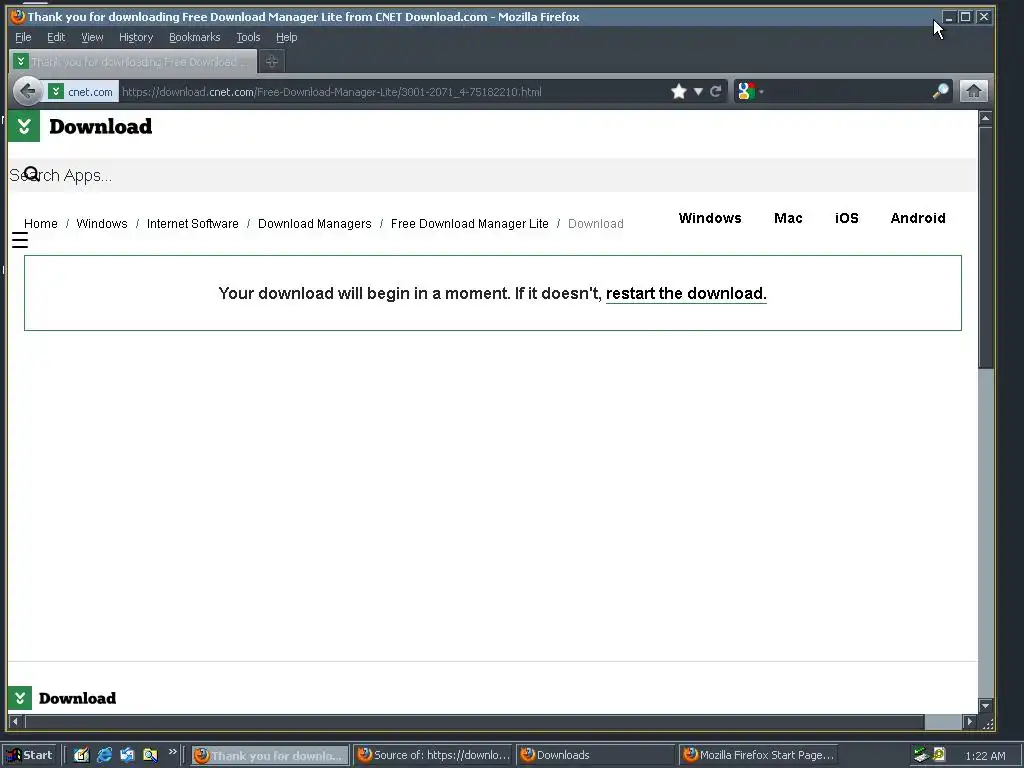
Task: Select the 'Thank you for downloading' browser tab
Action: coord(133,61)
